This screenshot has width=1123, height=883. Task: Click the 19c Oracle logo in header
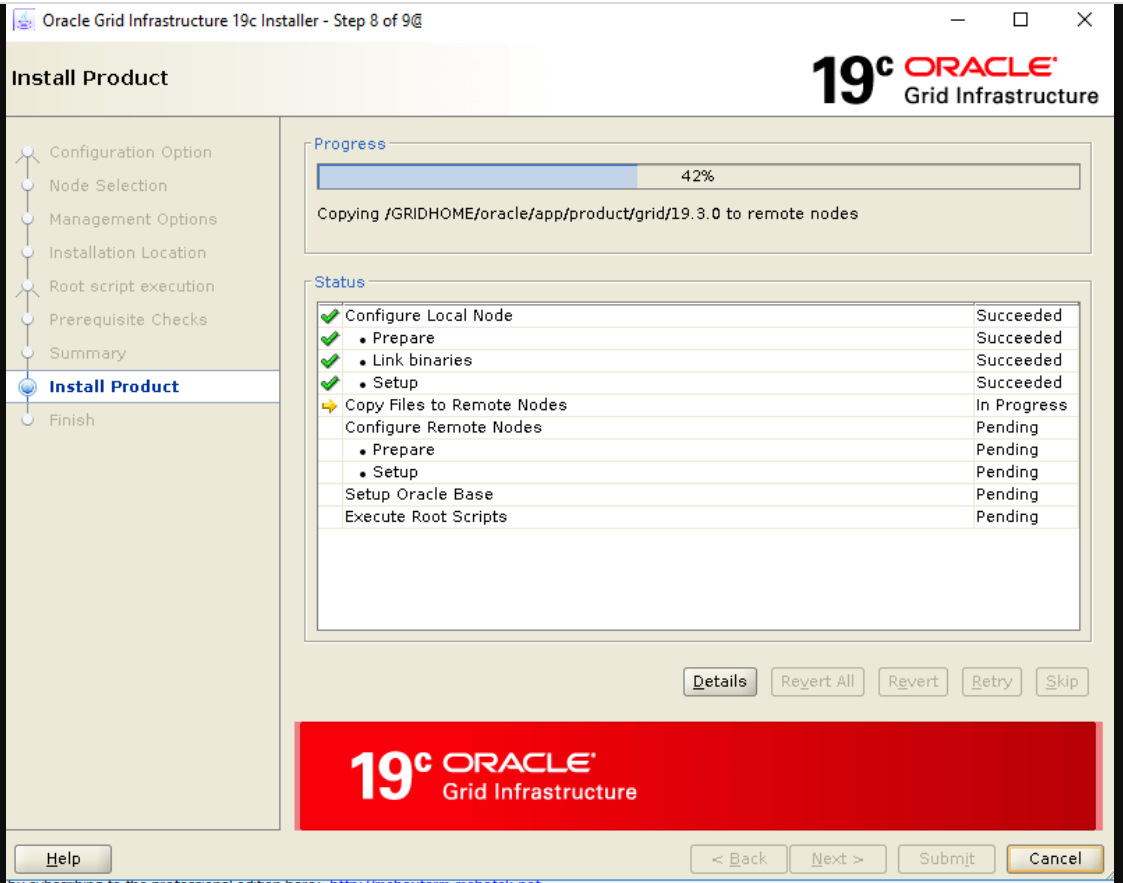955,79
